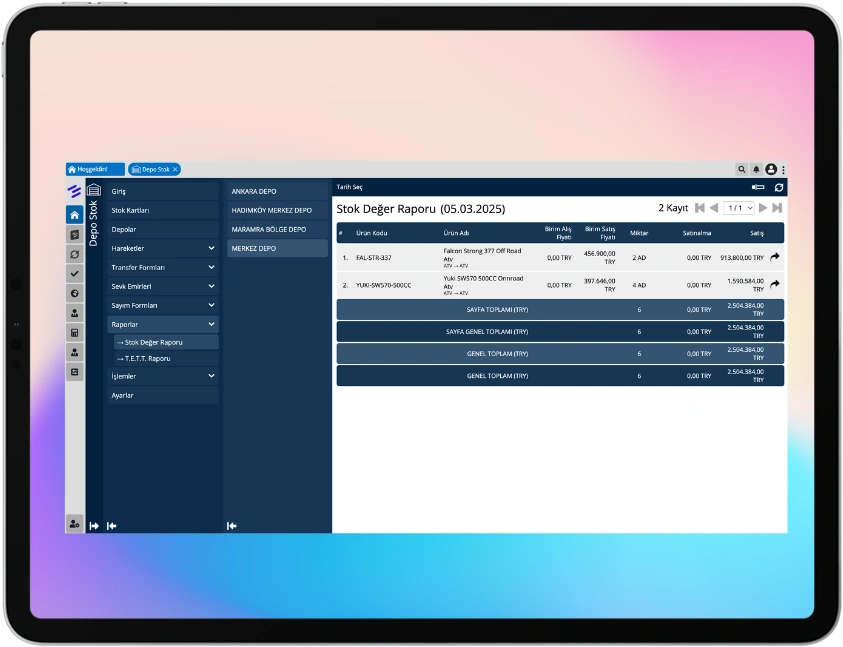This screenshot has width=843, height=647.
Task: Open the user account avatar icon
Action: [x=770, y=170]
